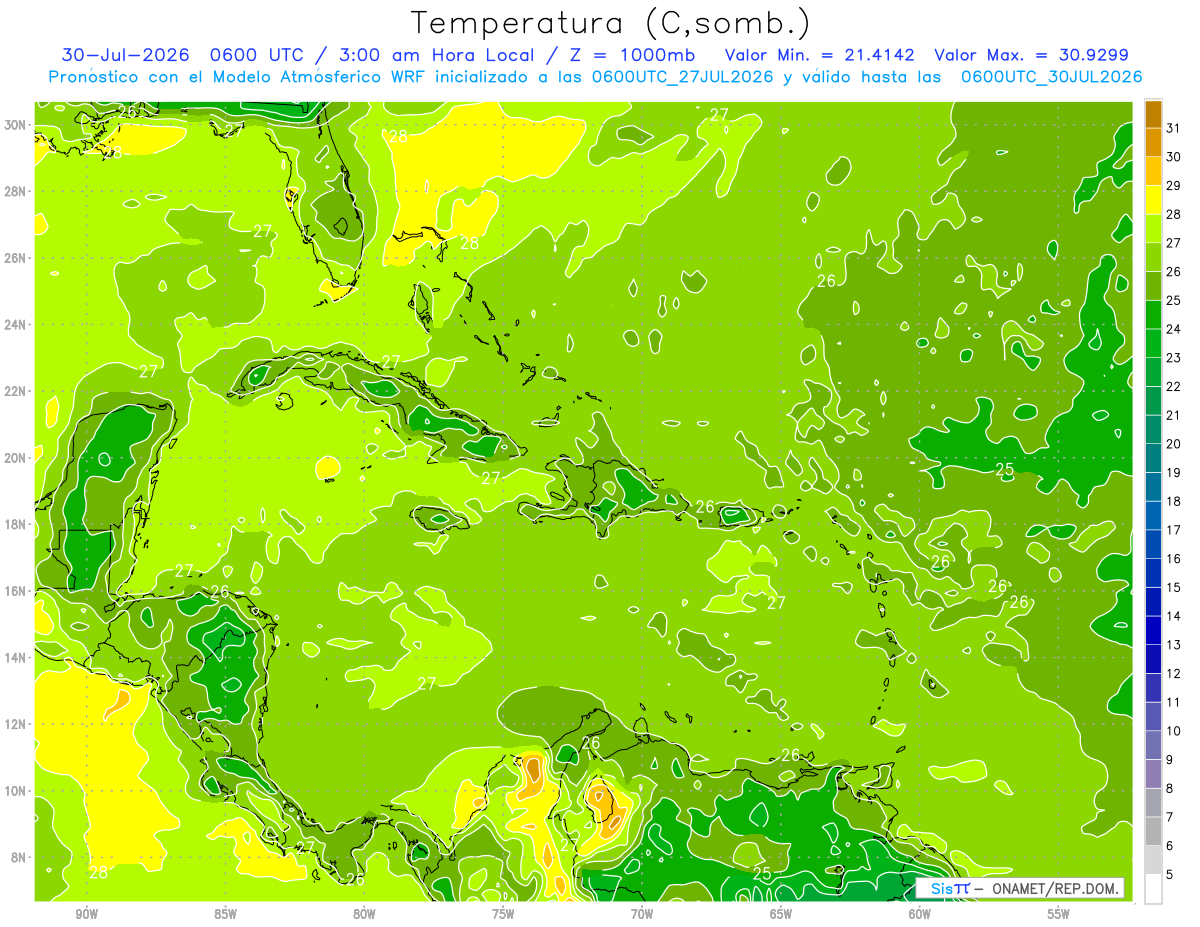Click the 24N latitude axis label

17,325
